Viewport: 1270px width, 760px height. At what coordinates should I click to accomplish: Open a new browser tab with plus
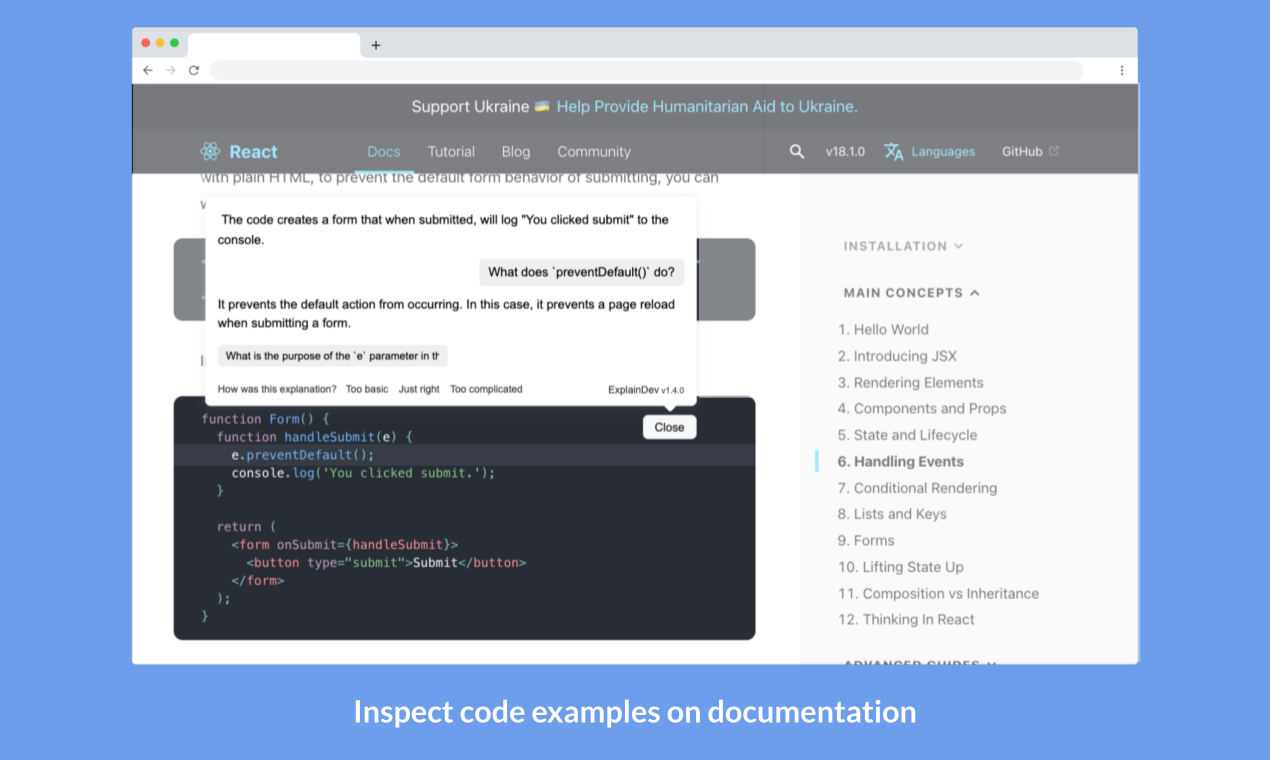coord(376,45)
